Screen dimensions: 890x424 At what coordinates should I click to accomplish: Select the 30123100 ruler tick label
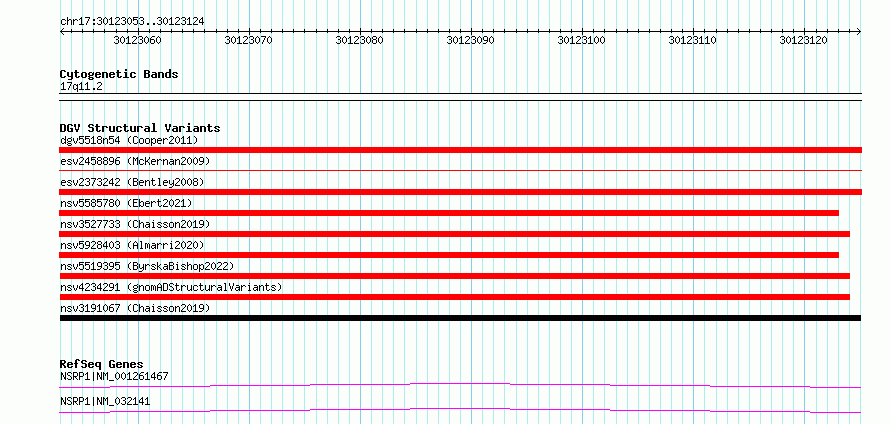point(581,40)
